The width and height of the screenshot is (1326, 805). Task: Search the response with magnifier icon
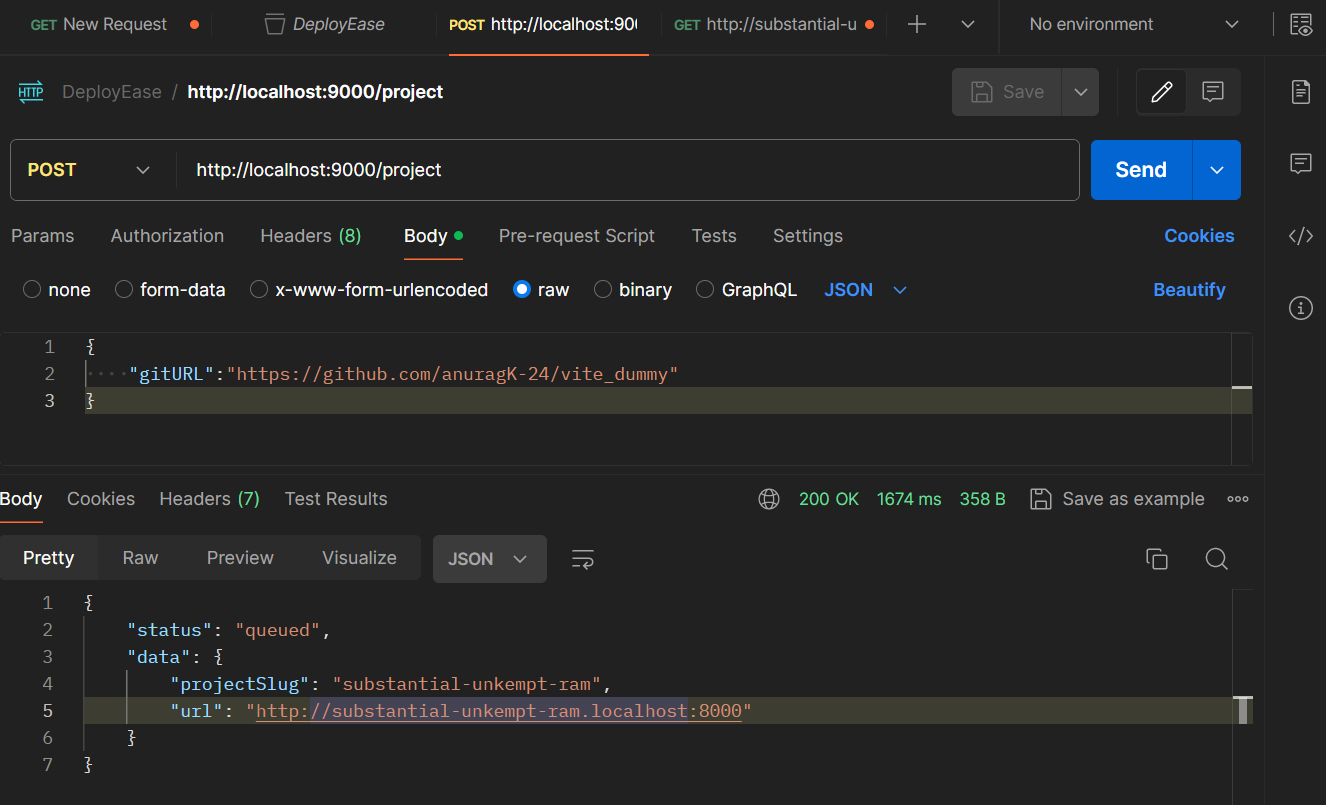(x=1216, y=559)
